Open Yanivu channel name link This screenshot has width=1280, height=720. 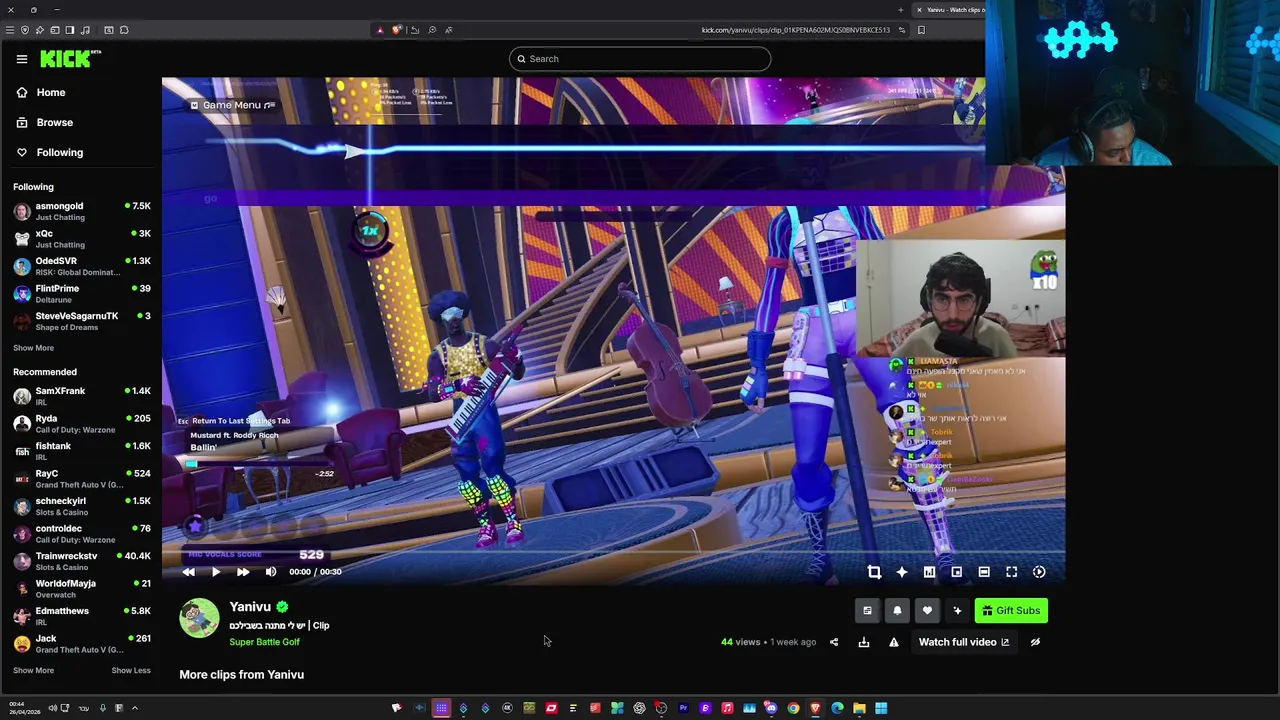[250, 607]
